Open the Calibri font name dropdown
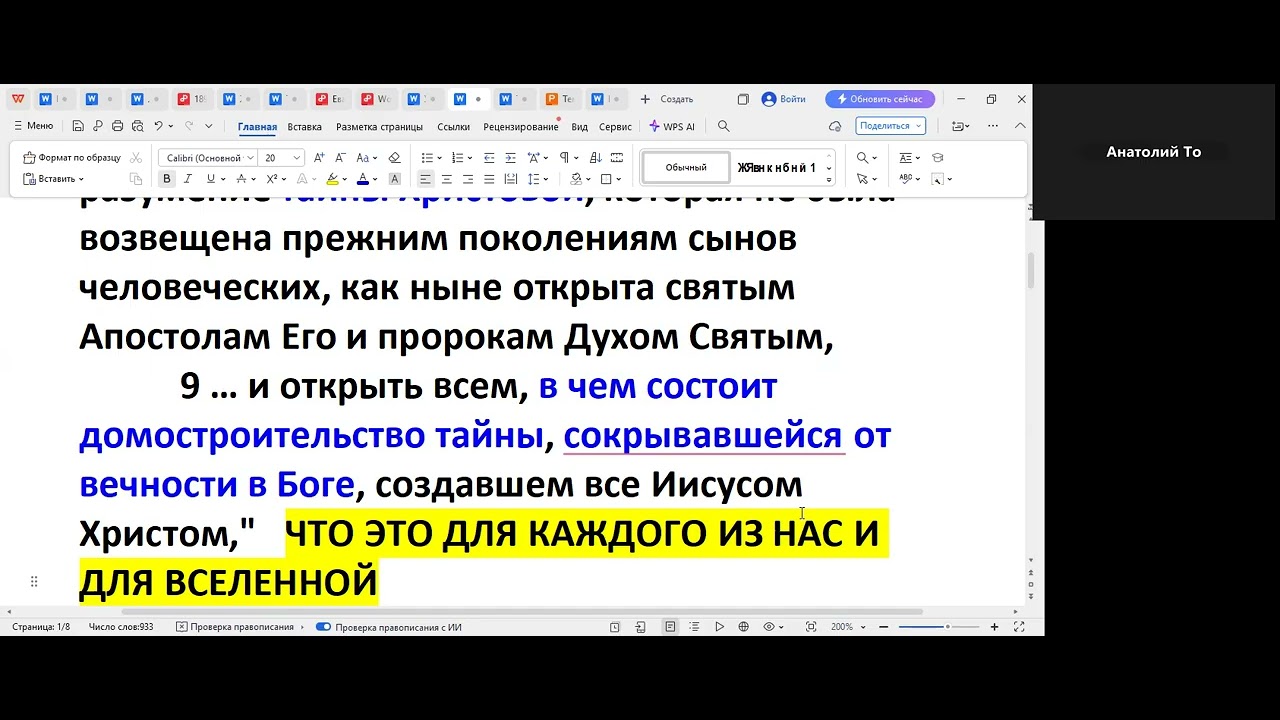This screenshot has width=1280, height=720. click(x=250, y=158)
